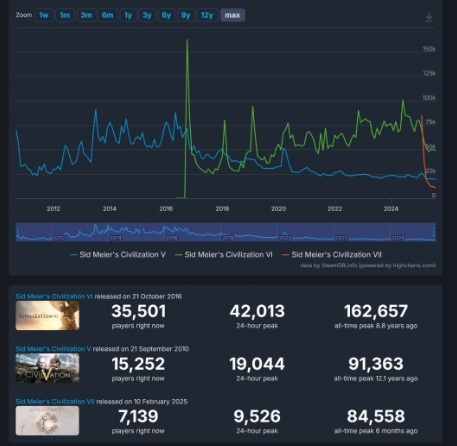Set chart zoom to 3m
The height and width of the screenshot is (446, 457).
click(x=86, y=15)
